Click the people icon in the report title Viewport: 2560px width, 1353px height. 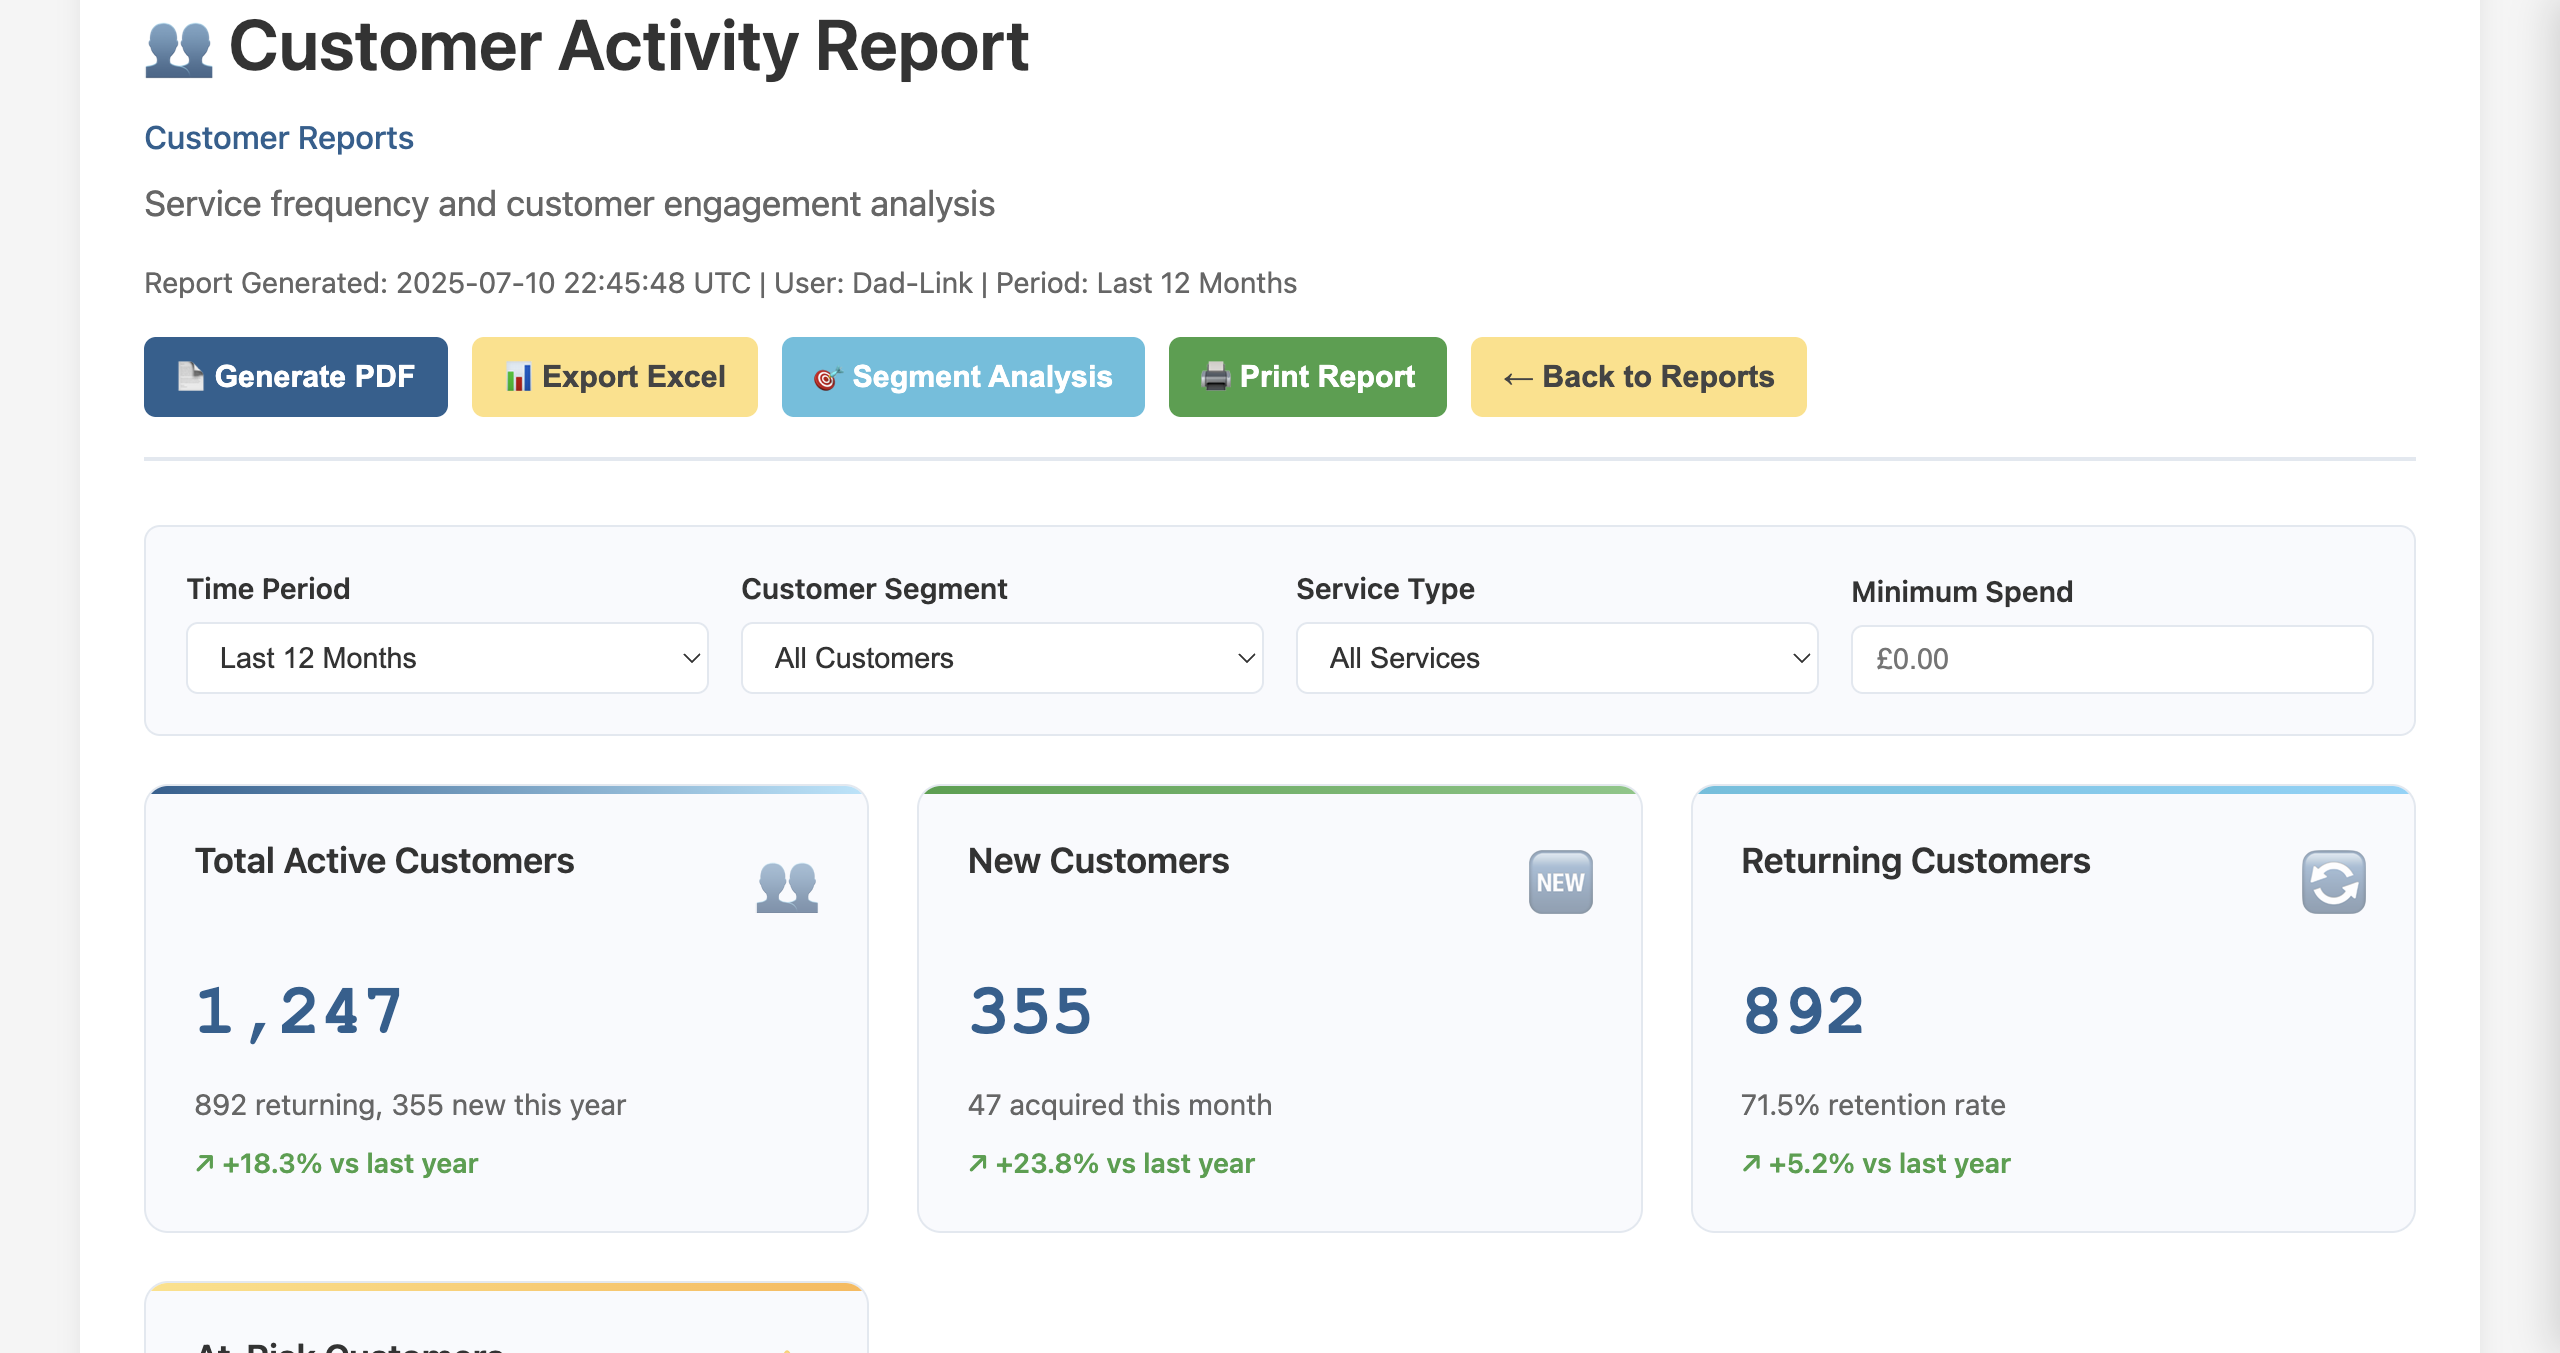pyautogui.click(x=178, y=48)
